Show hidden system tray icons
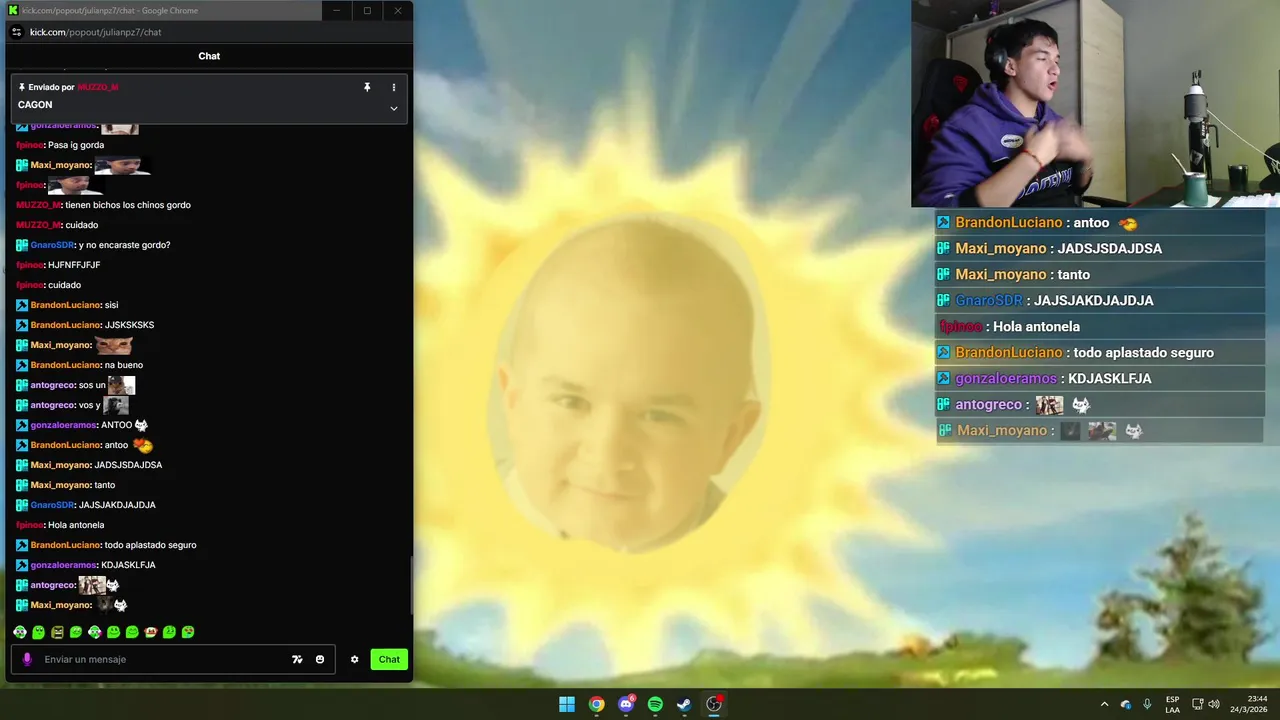The image size is (1280, 720). point(1104,704)
